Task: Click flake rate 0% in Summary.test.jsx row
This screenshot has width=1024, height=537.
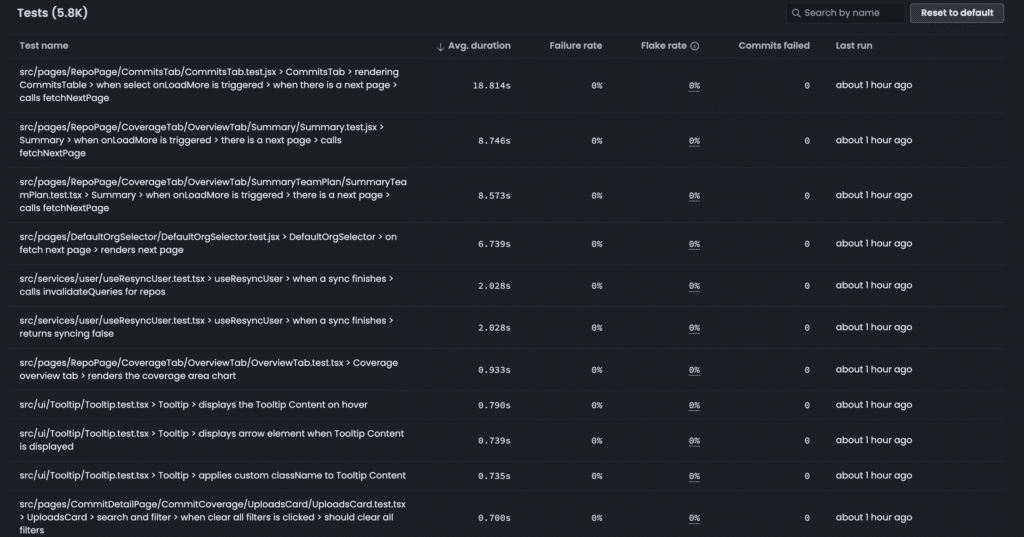Action: click(x=694, y=140)
